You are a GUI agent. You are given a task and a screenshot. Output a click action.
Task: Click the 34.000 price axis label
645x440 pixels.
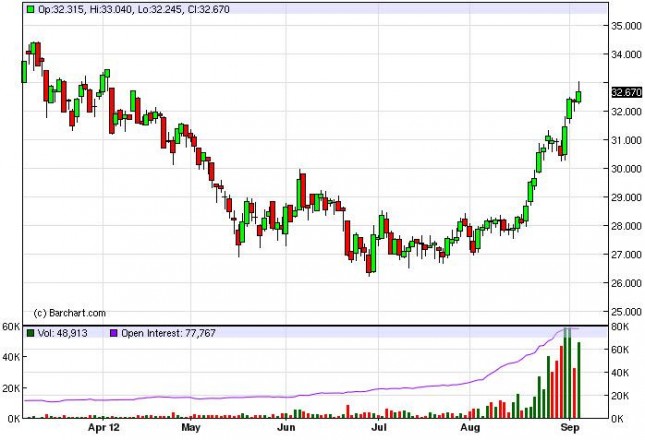point(626,54)
